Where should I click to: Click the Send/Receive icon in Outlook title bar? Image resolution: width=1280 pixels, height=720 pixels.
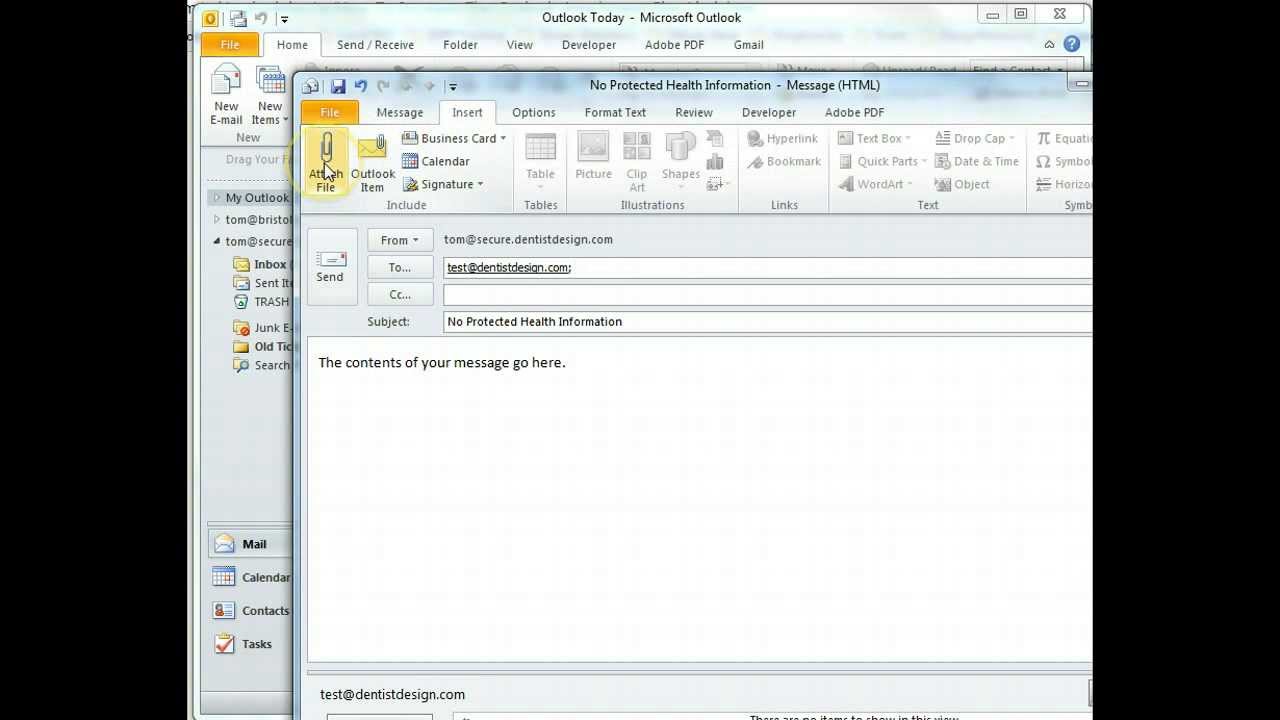tap(238, 18)
